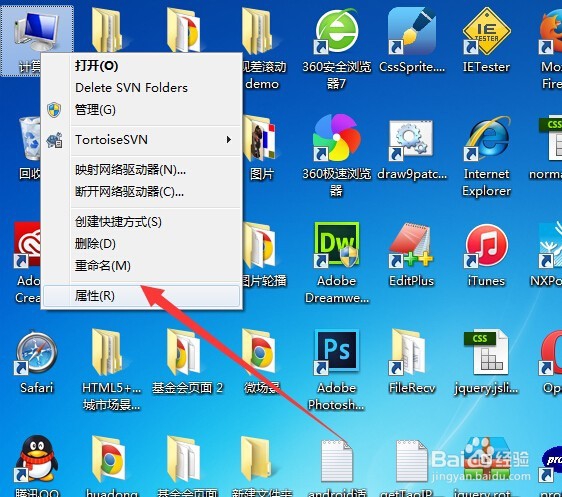The image size is (562, 497).
Task: Open Internet Explorer shortcut
Action: 486,139
